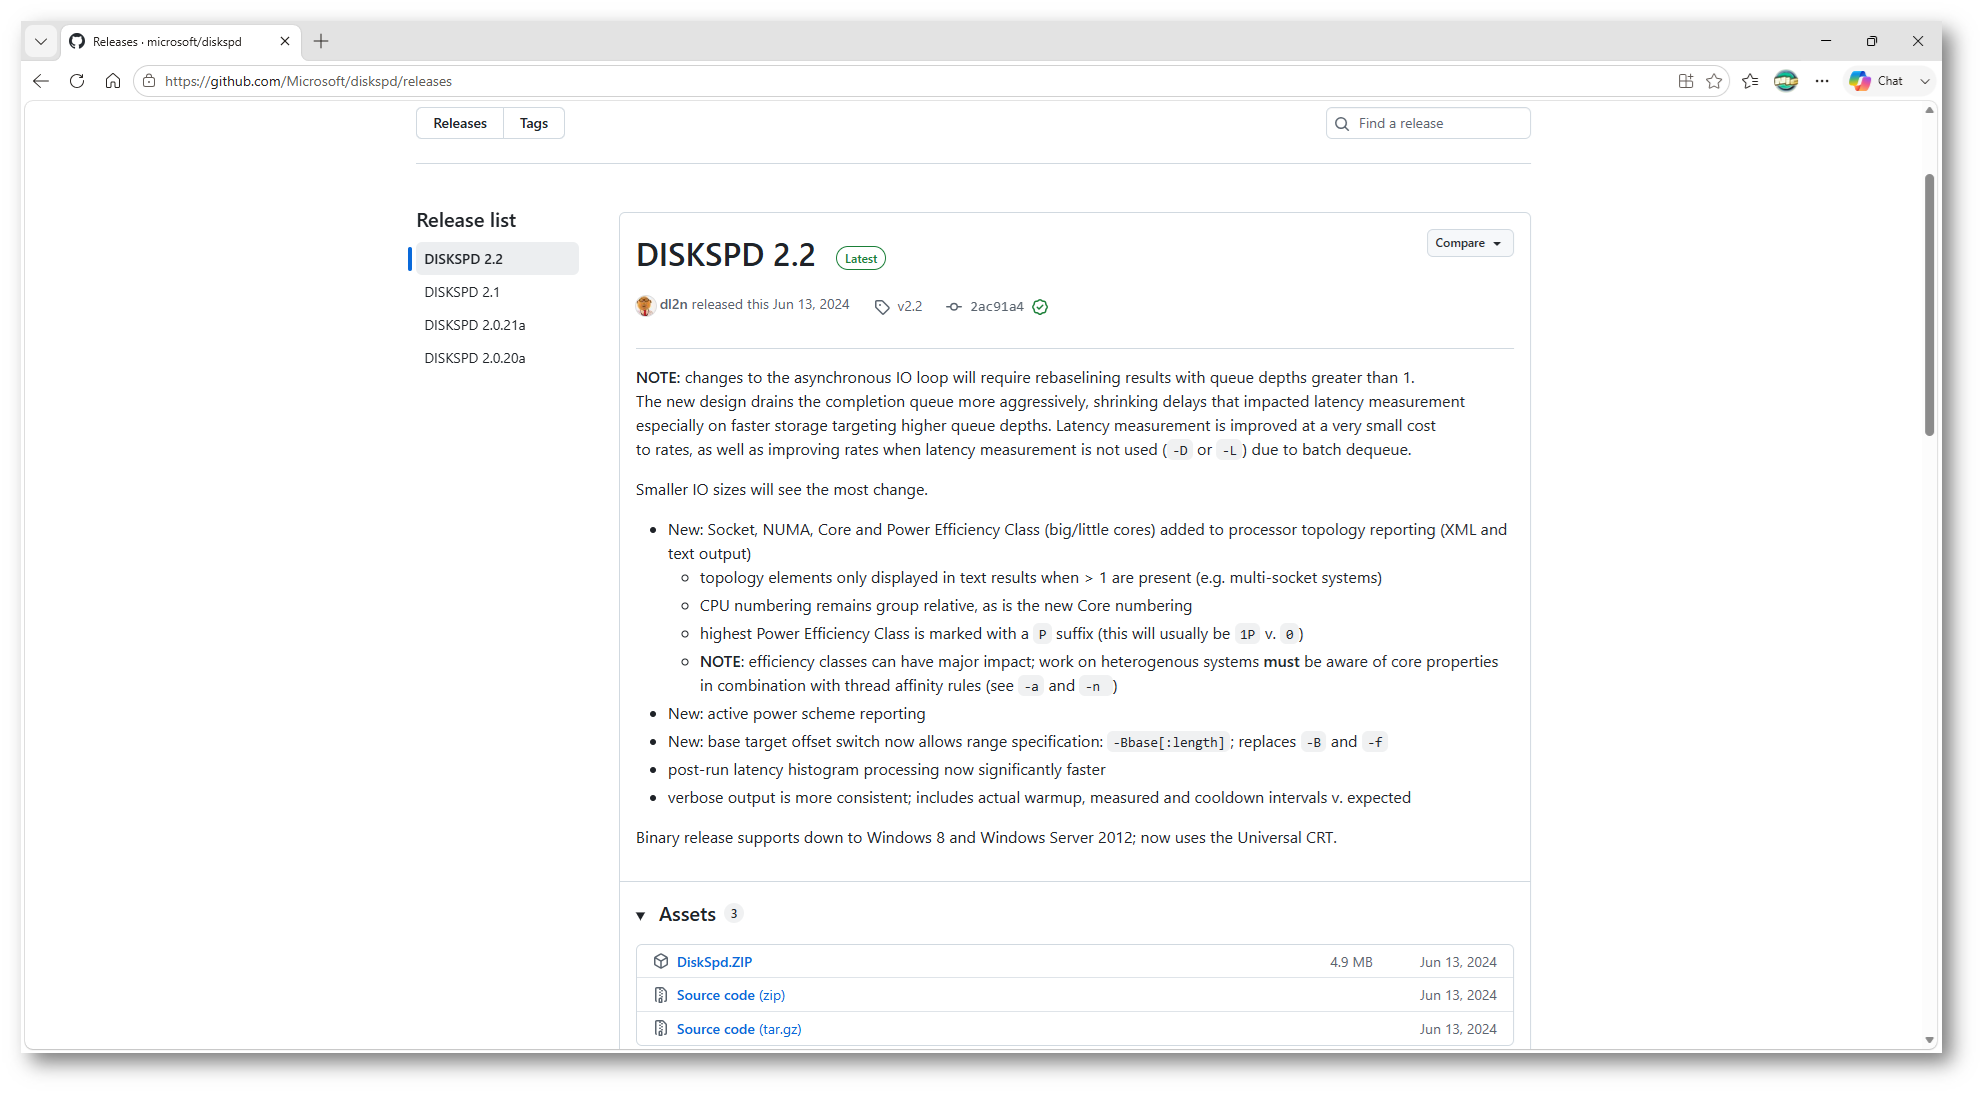Open Copilot Chat
Screen dimensions: 1984x1095
tap(1876, 81)
